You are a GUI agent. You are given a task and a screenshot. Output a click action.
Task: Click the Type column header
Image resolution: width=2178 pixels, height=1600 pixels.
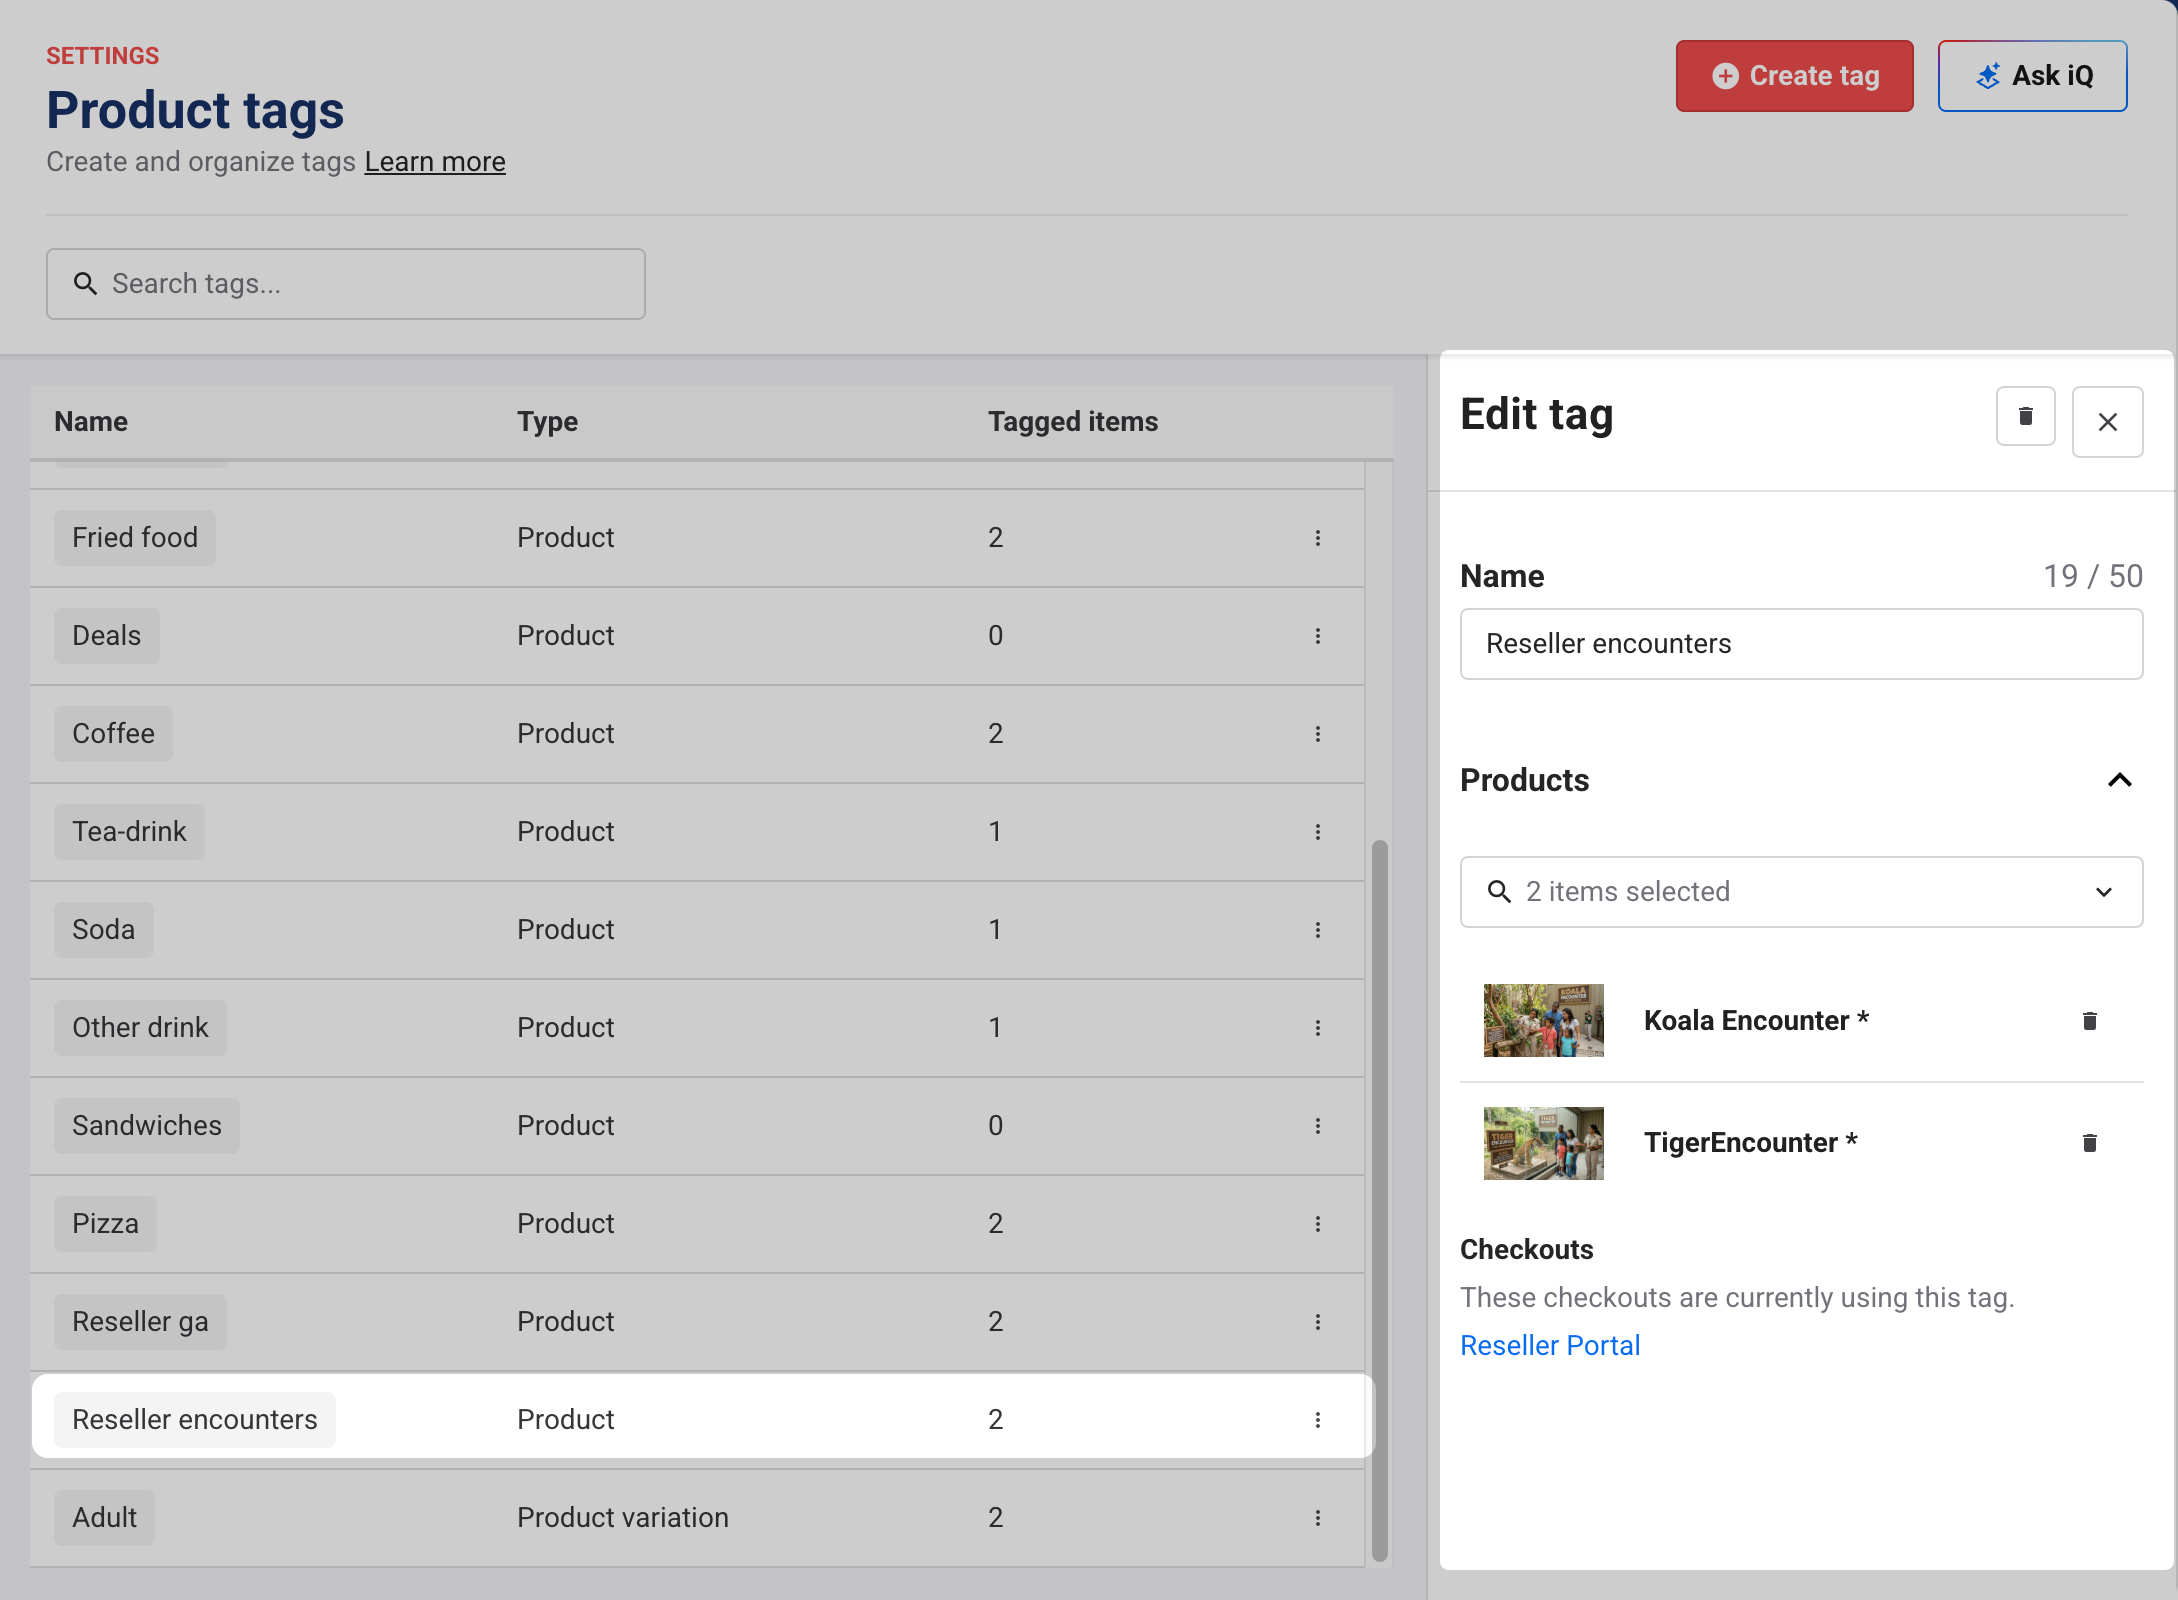[x=548, y=422]
